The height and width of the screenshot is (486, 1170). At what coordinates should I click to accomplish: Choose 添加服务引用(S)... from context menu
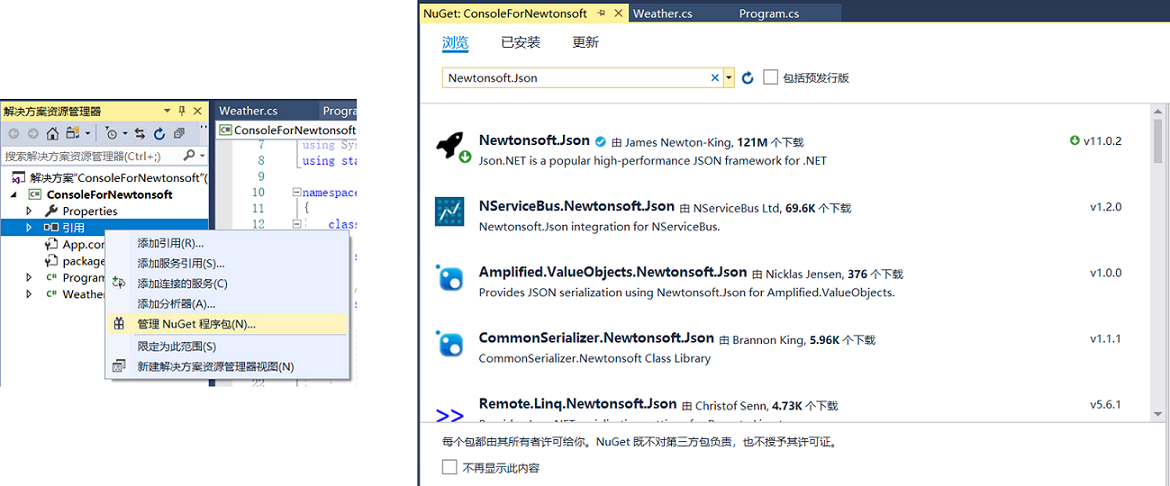click(x=227, y=263)
